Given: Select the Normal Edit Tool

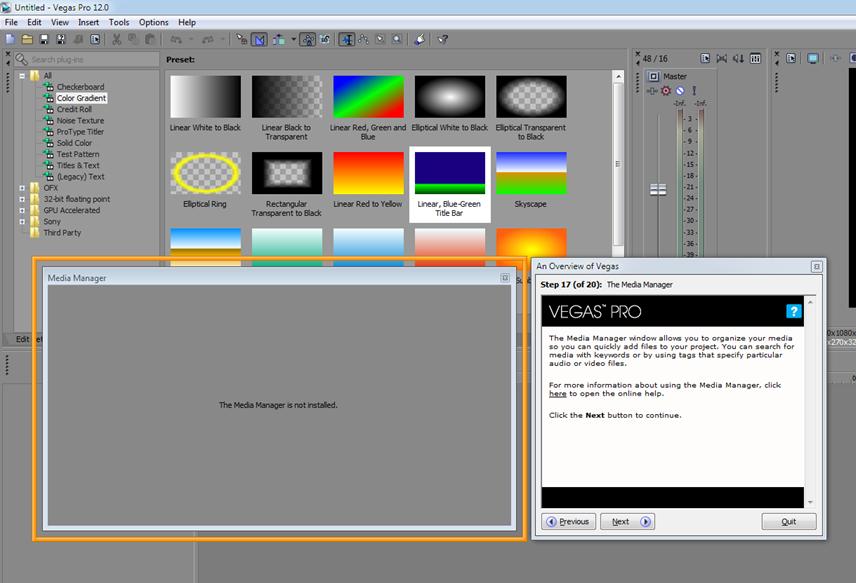Looking at the screenshot, I should click(x=347, y=39).
